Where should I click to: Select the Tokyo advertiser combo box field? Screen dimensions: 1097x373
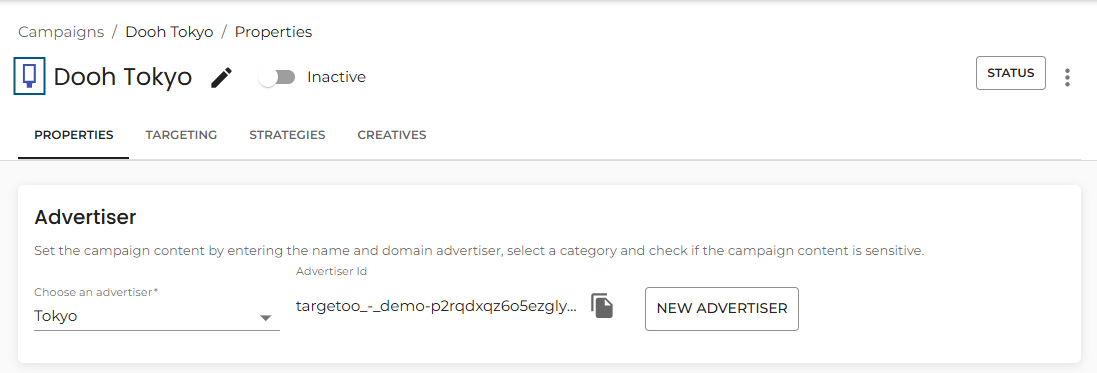157,316
